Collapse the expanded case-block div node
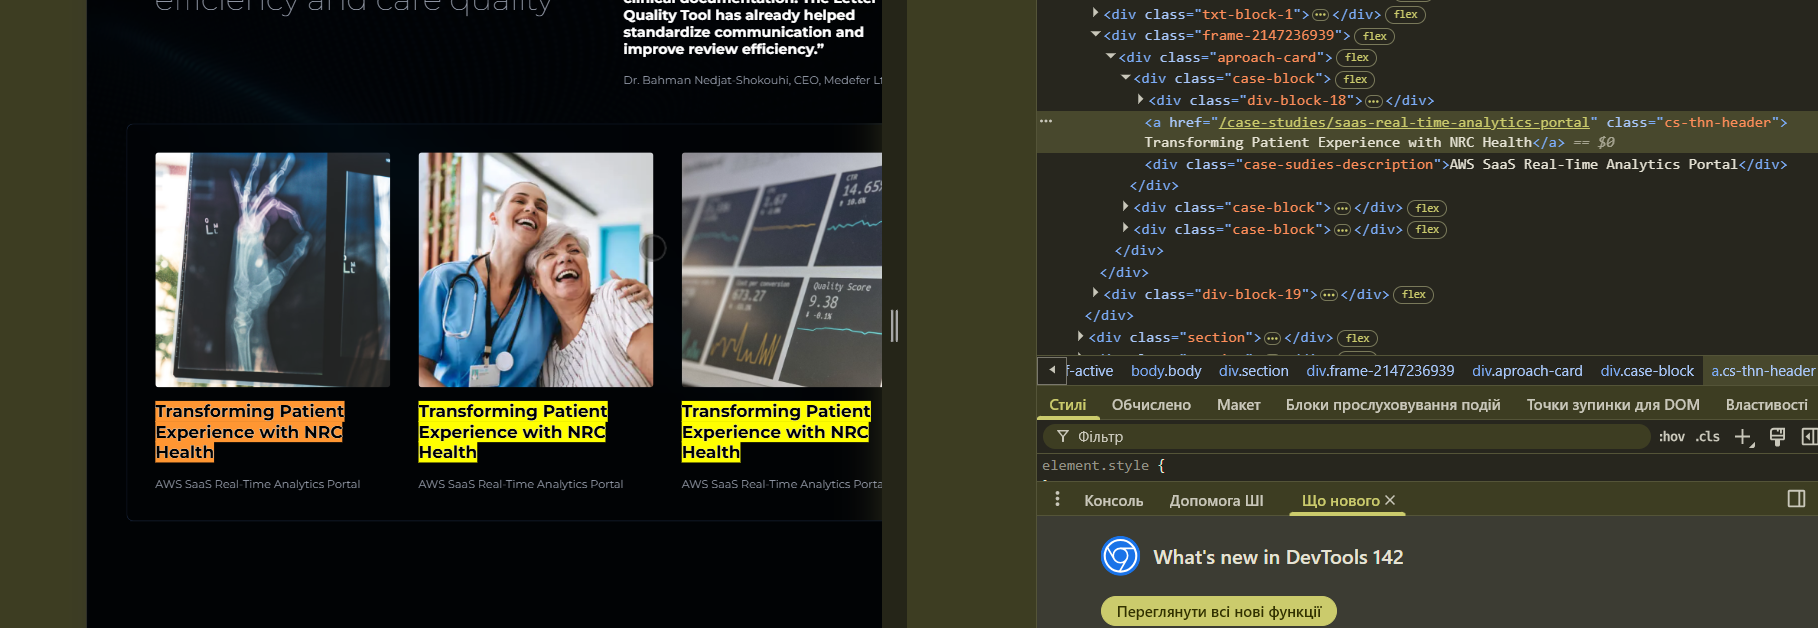Viewport: 1818px width, 628px height. 1125,78
